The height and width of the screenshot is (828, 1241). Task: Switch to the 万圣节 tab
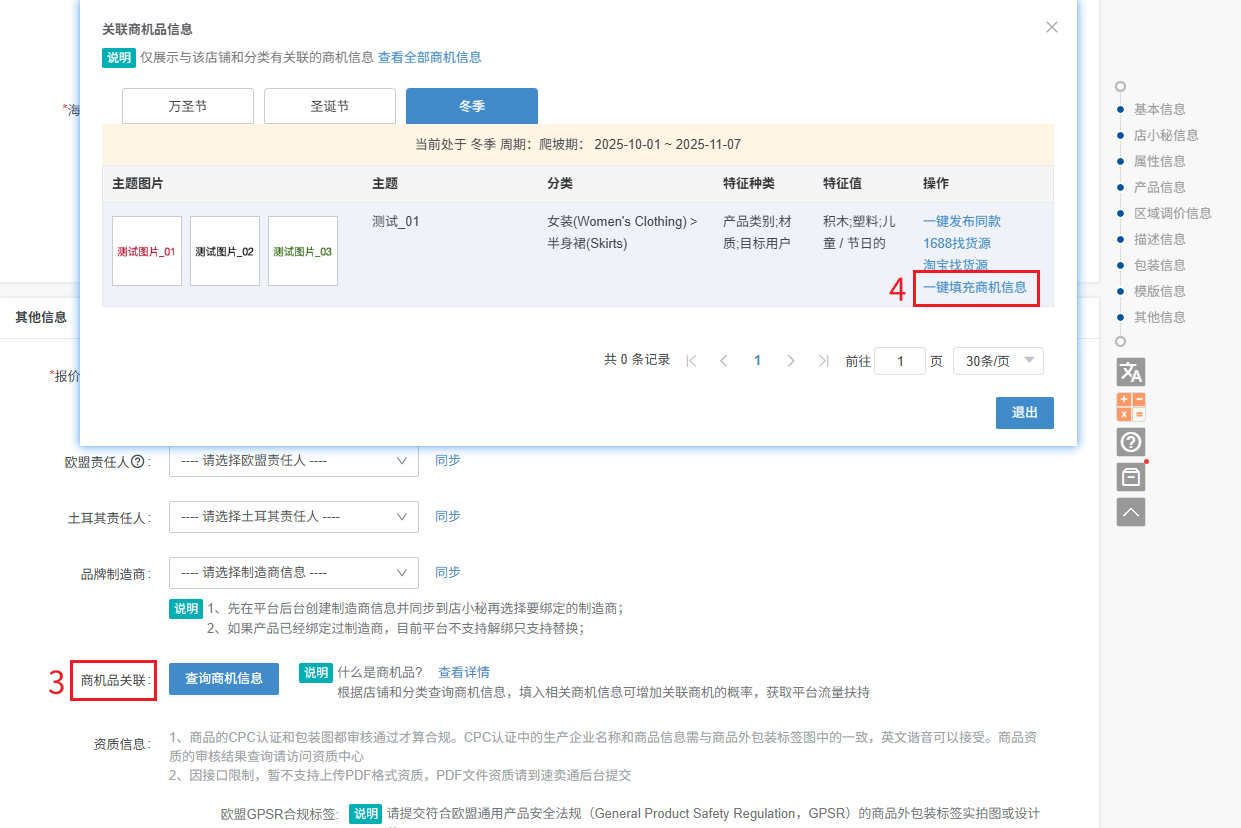tap(188, 106)
